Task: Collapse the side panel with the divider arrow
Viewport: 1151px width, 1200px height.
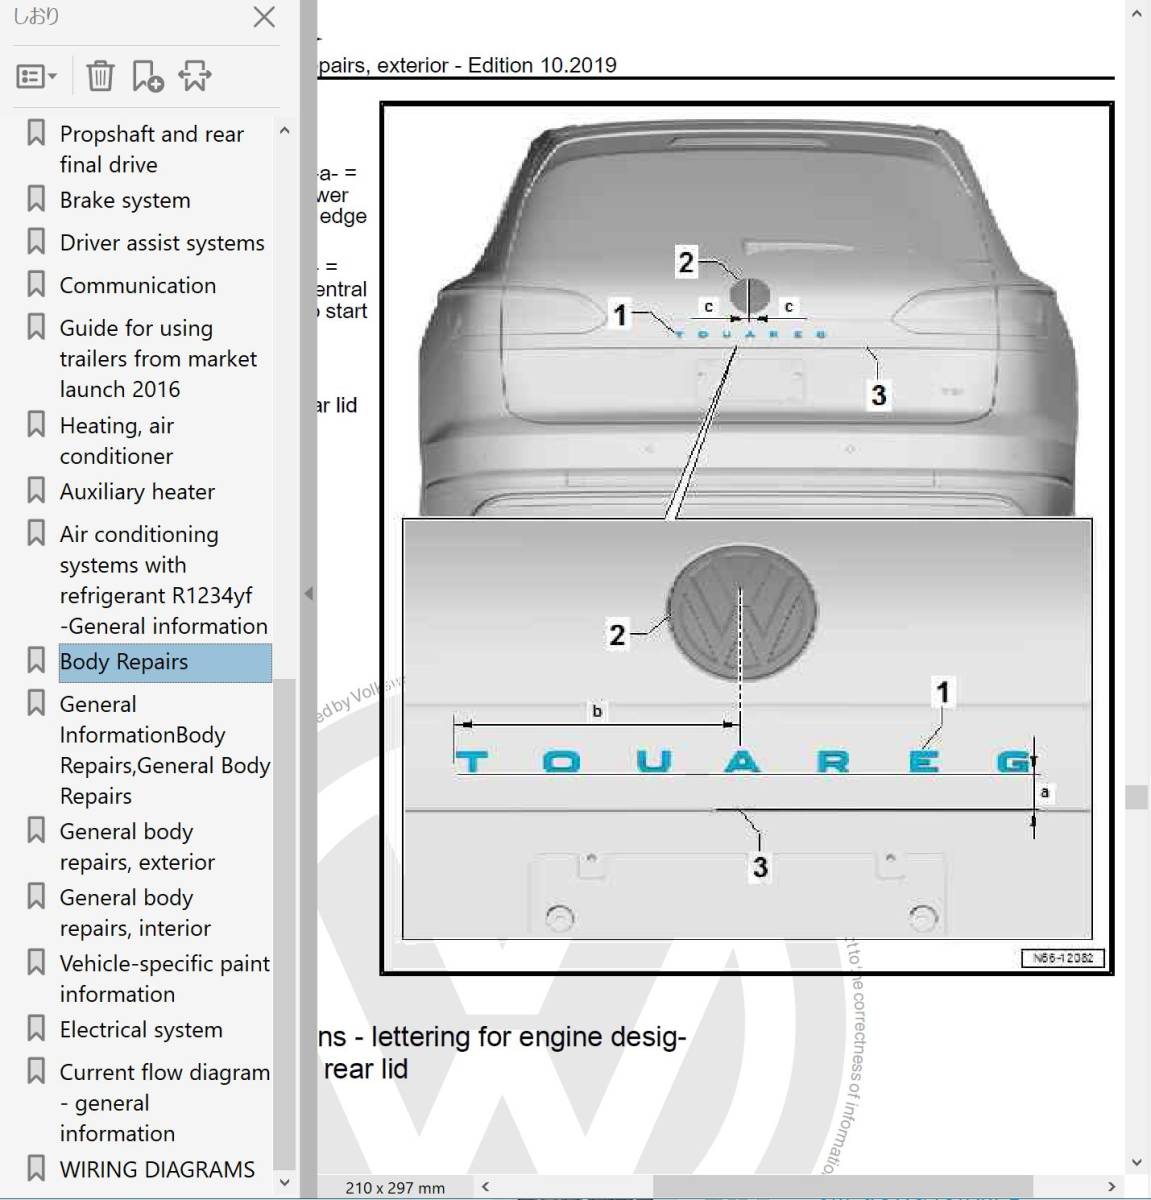Action: pos(308,594)
